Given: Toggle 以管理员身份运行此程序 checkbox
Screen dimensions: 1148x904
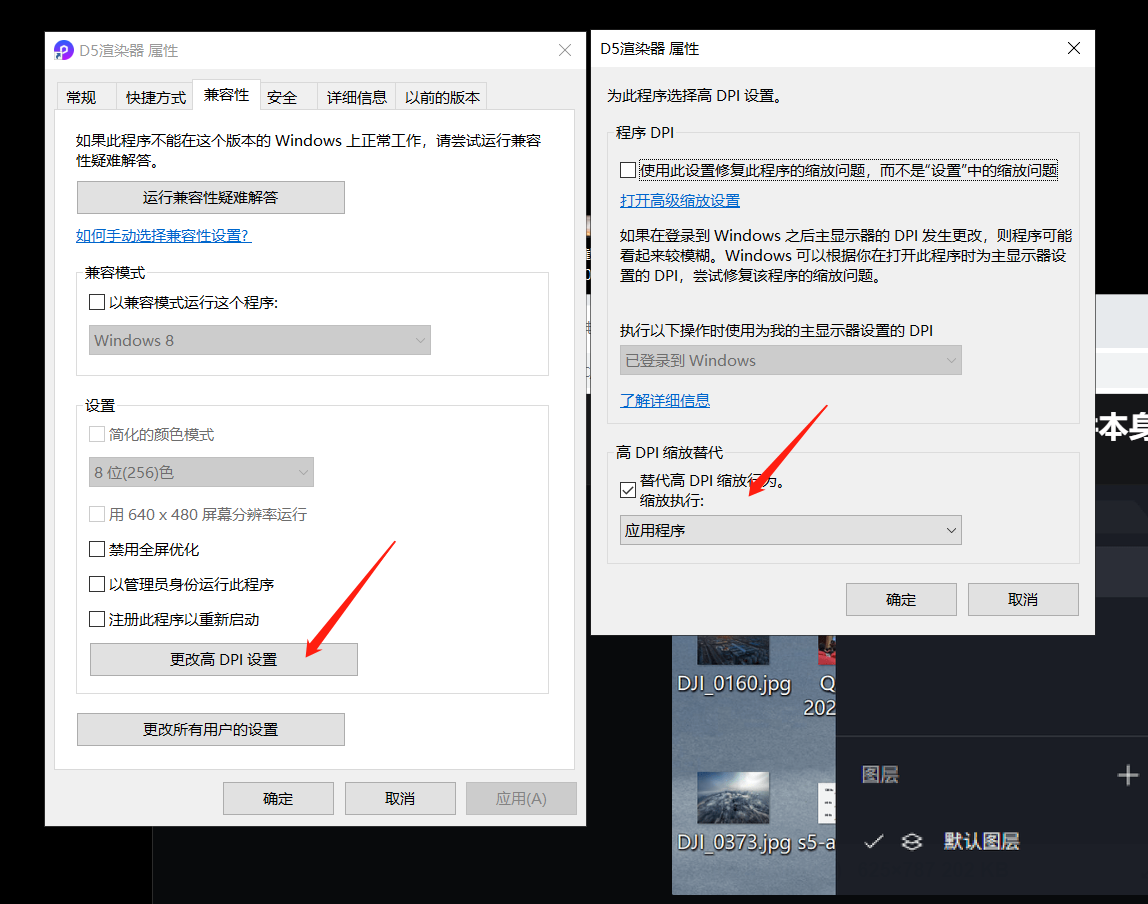Looking at the screenshot, I should point(97,584).
